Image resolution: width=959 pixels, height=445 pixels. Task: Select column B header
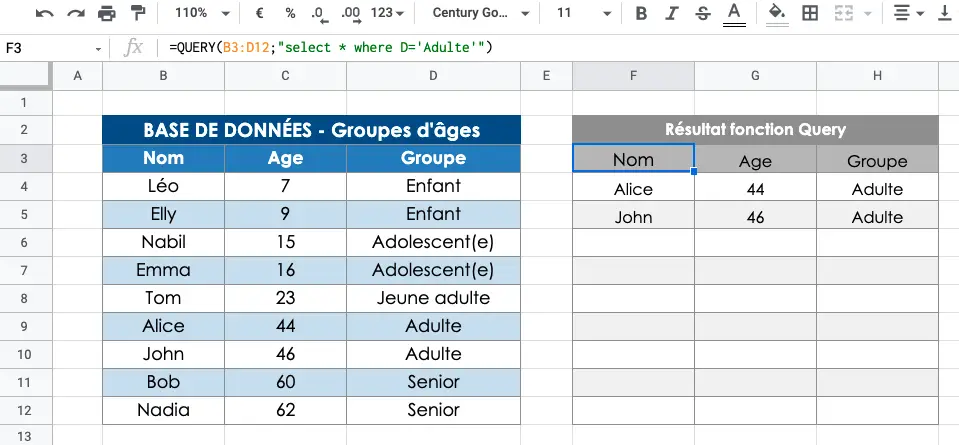pyautogui.click(x=163, y=76)
